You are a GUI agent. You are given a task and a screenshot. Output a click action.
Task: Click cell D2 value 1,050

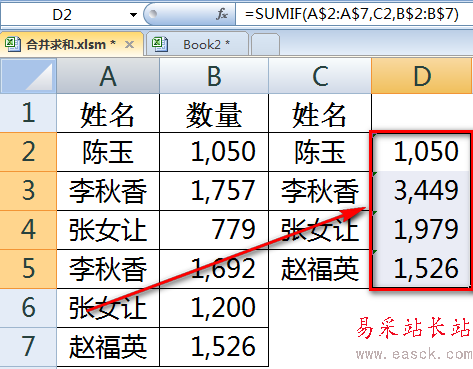pyautogui.click(x=422, y=152)
